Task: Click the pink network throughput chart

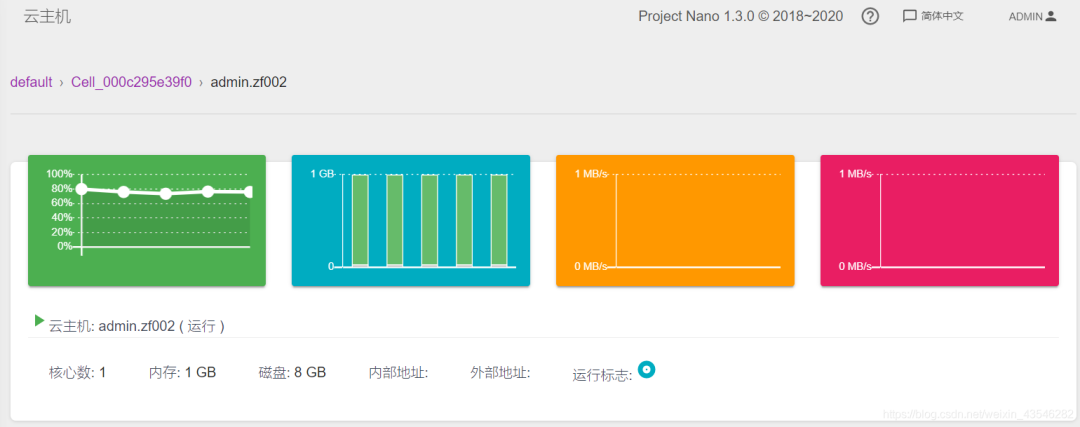Action: [939, 220]
